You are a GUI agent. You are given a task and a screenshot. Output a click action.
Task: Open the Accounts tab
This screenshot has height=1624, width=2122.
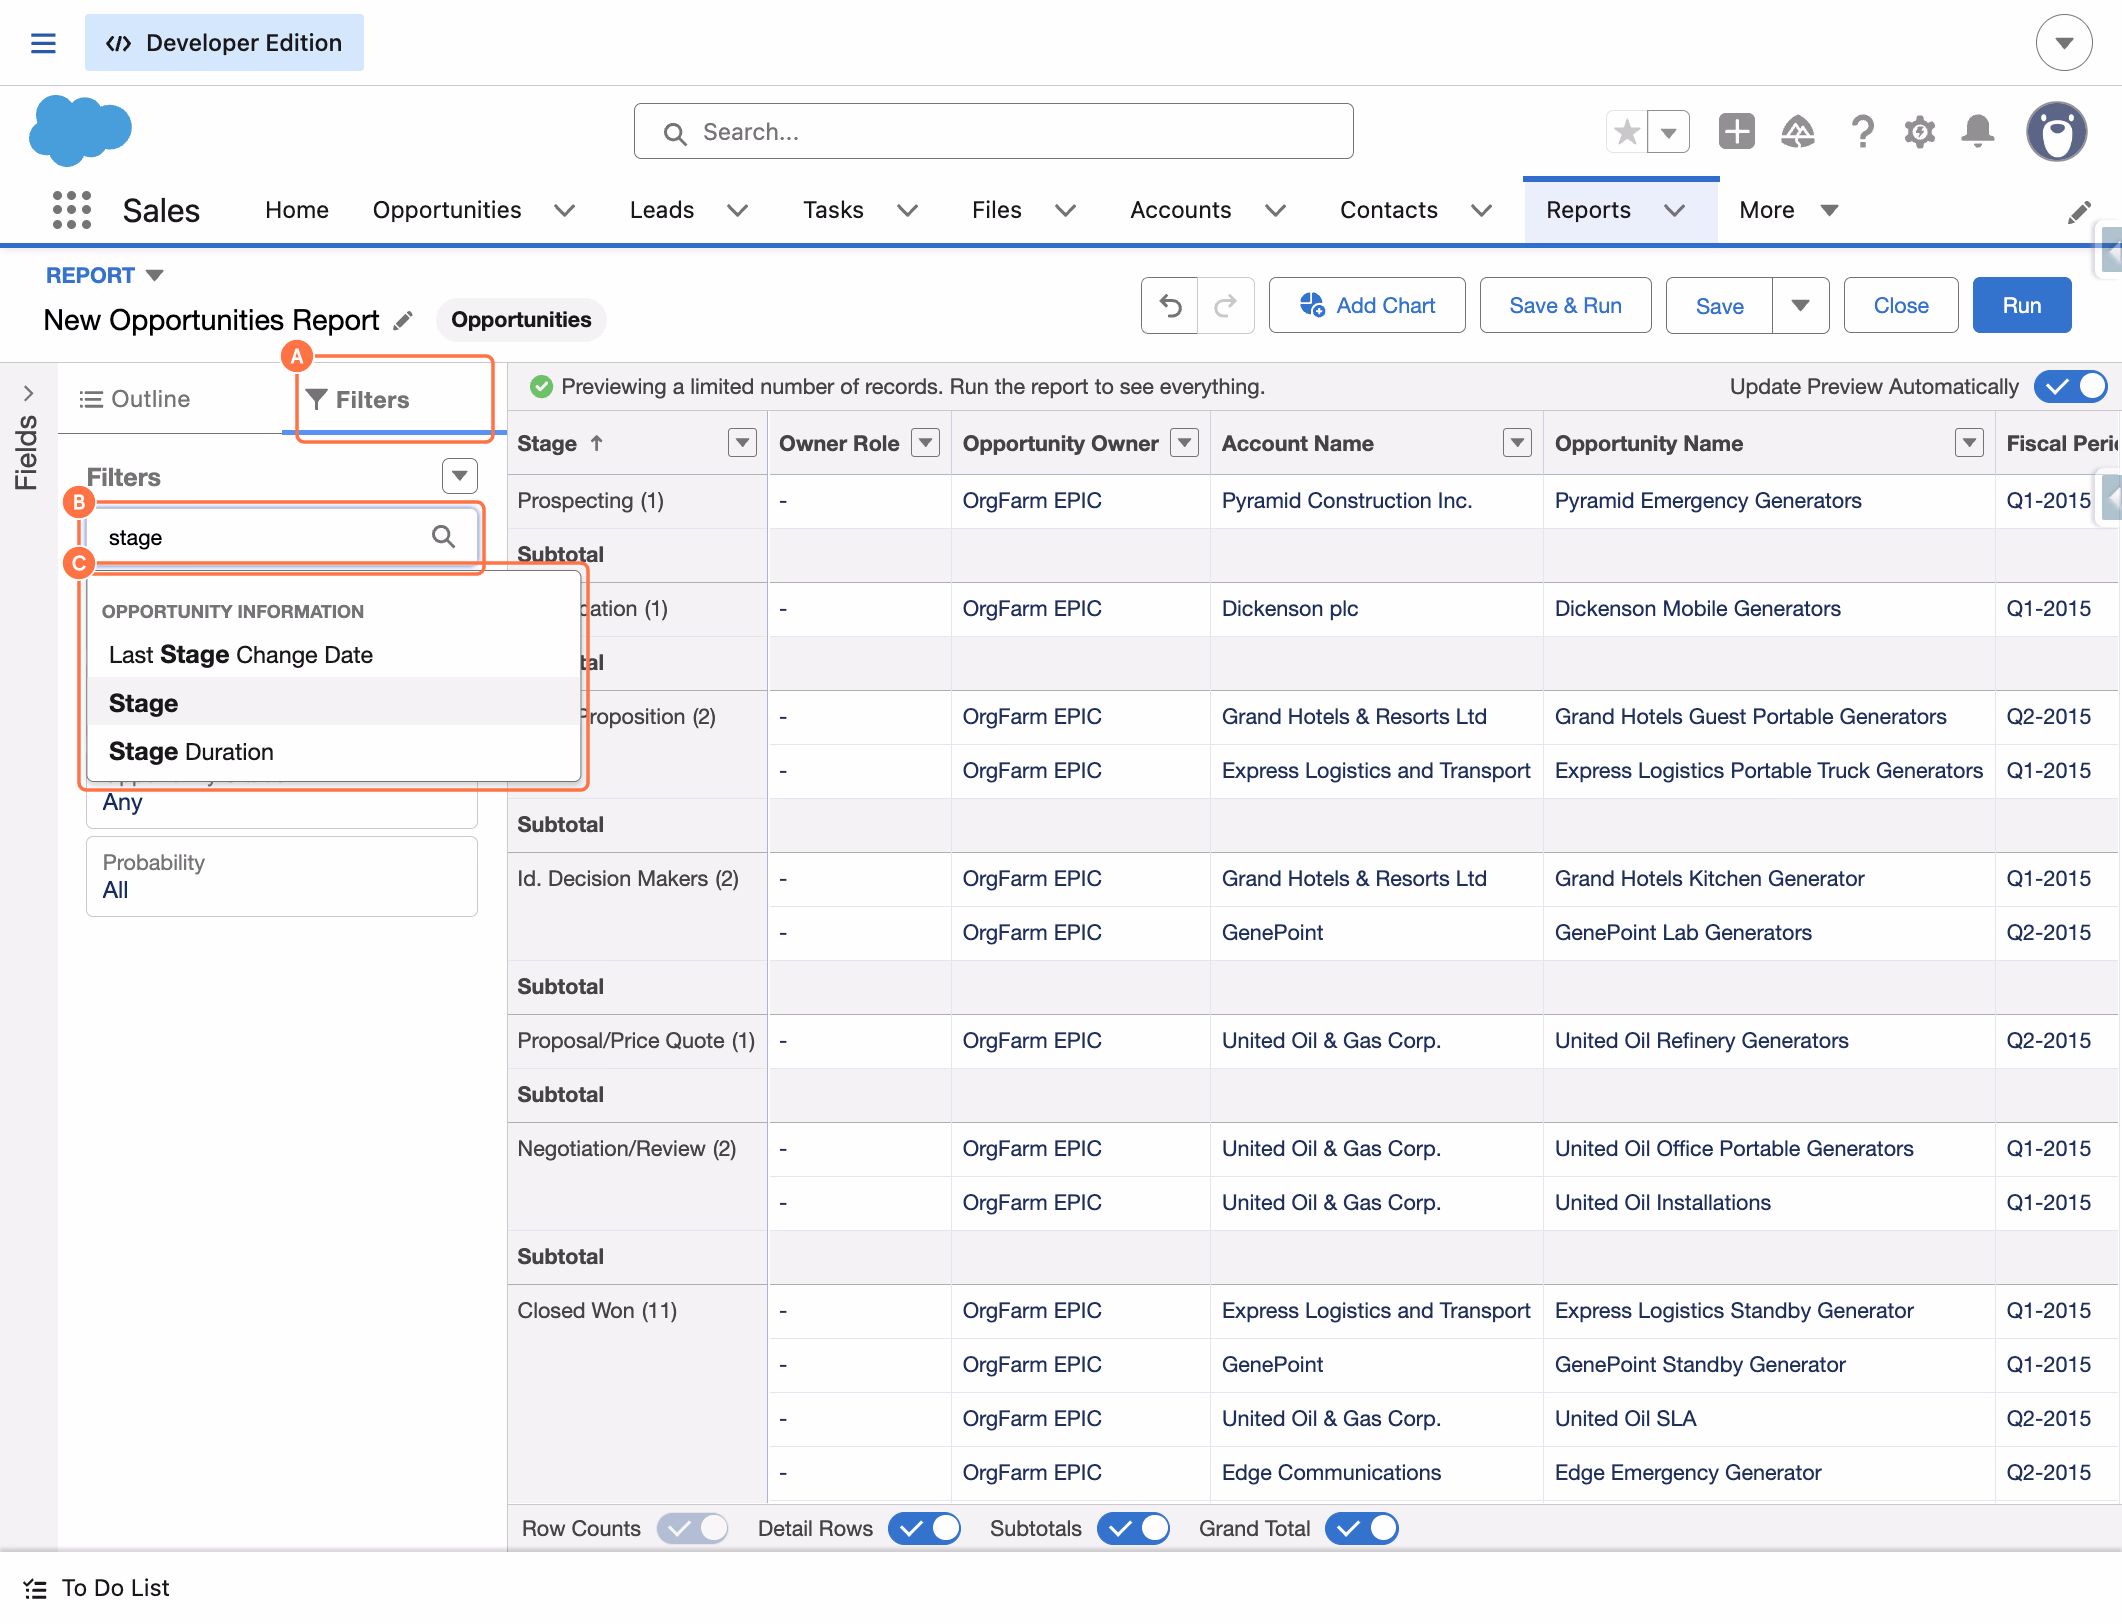(x=1181, y=211)
